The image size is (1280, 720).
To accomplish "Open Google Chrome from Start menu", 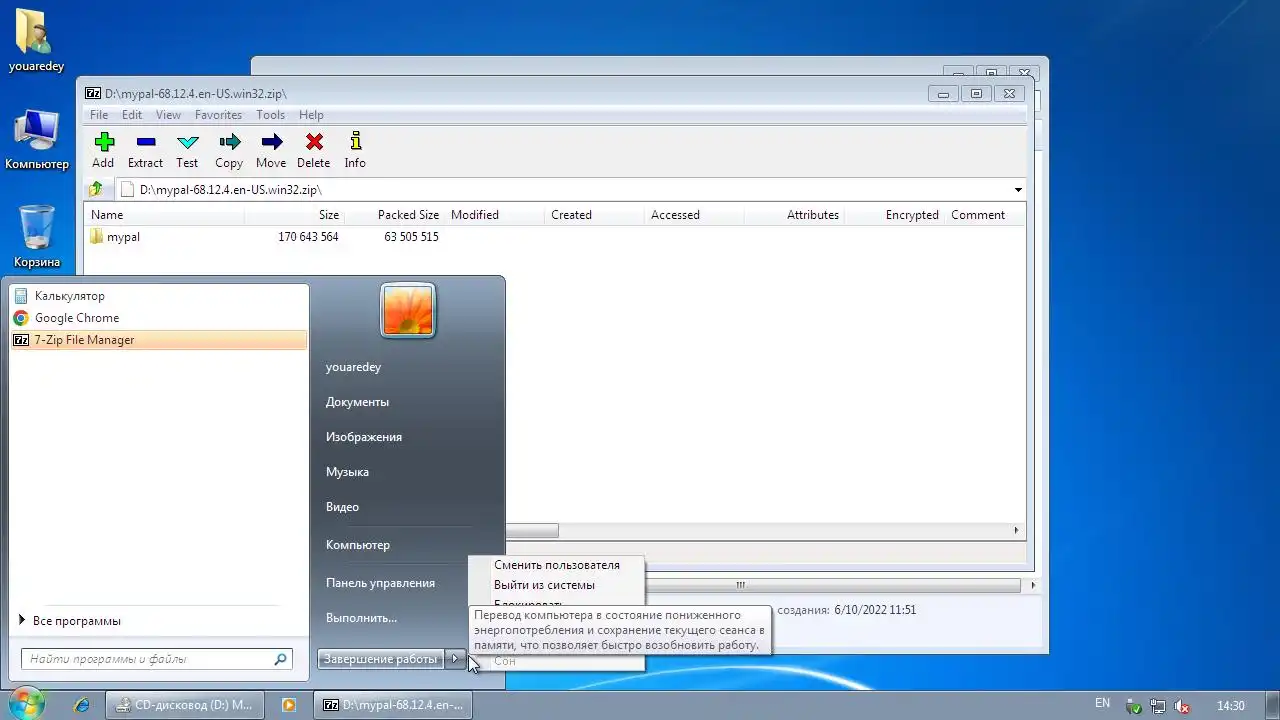I will (x=159, y=318).
